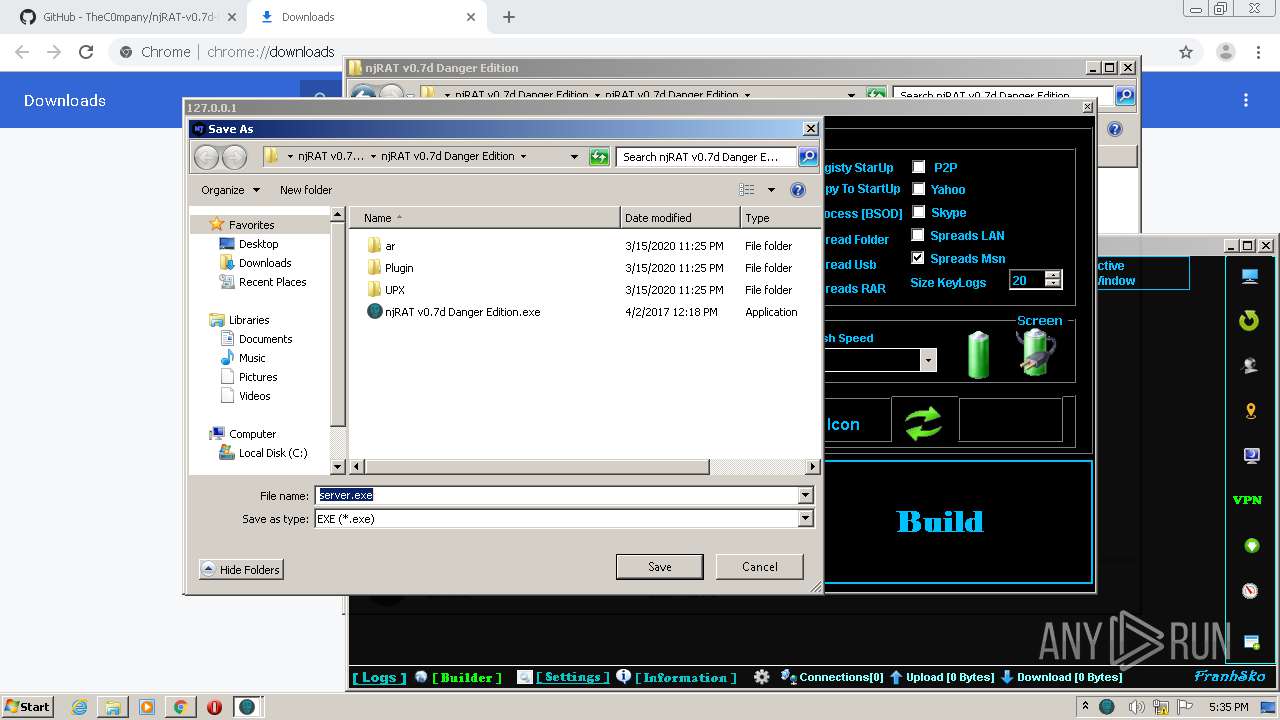The height and width of the screenshot is (720, 1280).
Task: Open the change view dropdown arrow
Action: [x=771, y=190]
